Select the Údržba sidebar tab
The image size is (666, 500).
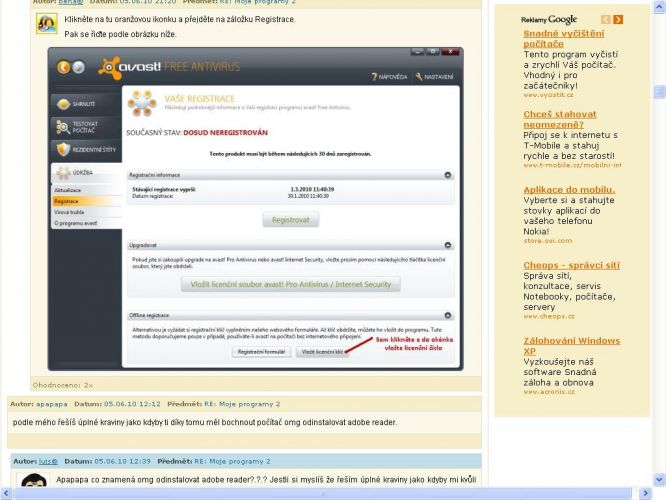86,173
